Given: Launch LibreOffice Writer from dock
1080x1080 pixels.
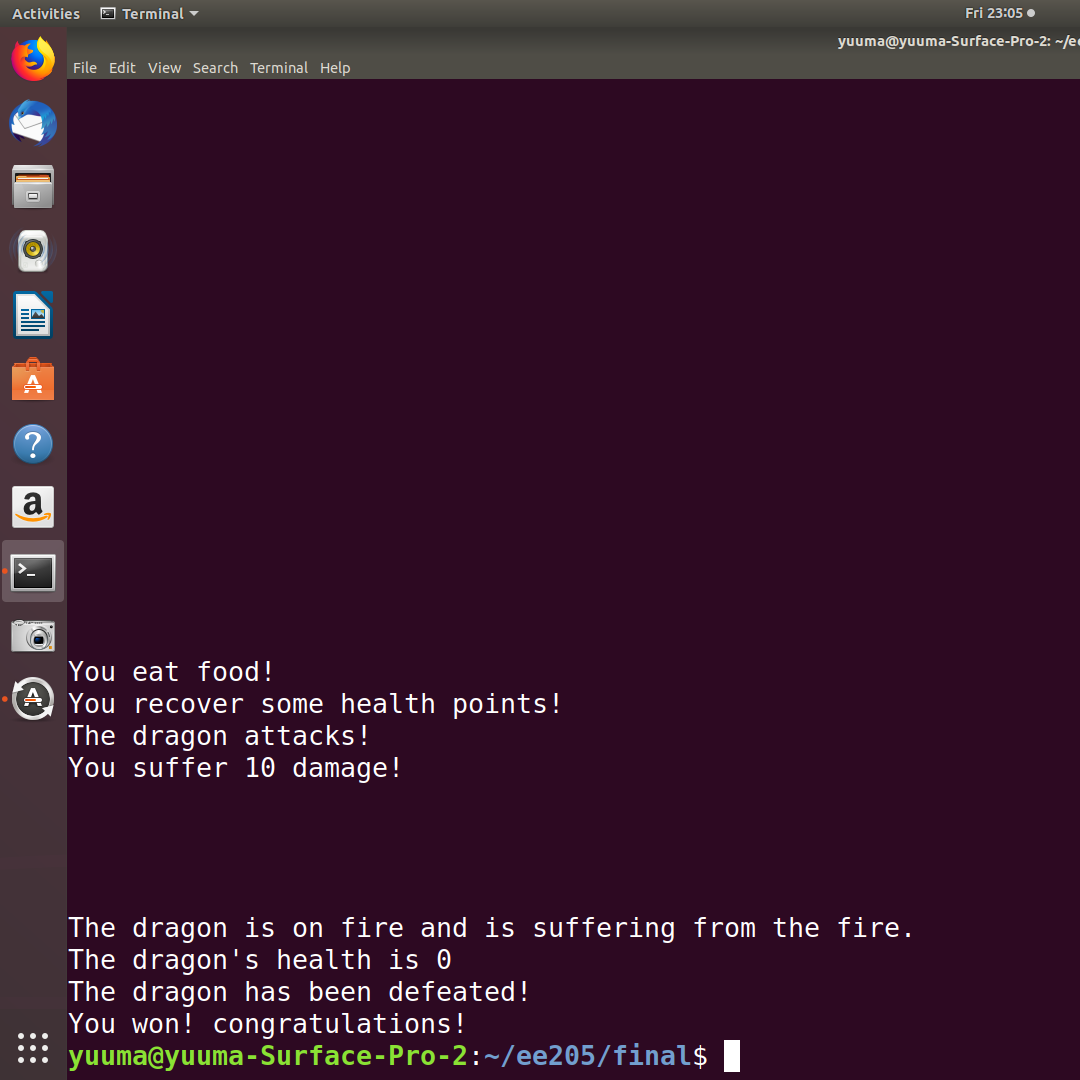Looking at the screenshot, I should 33,315.
